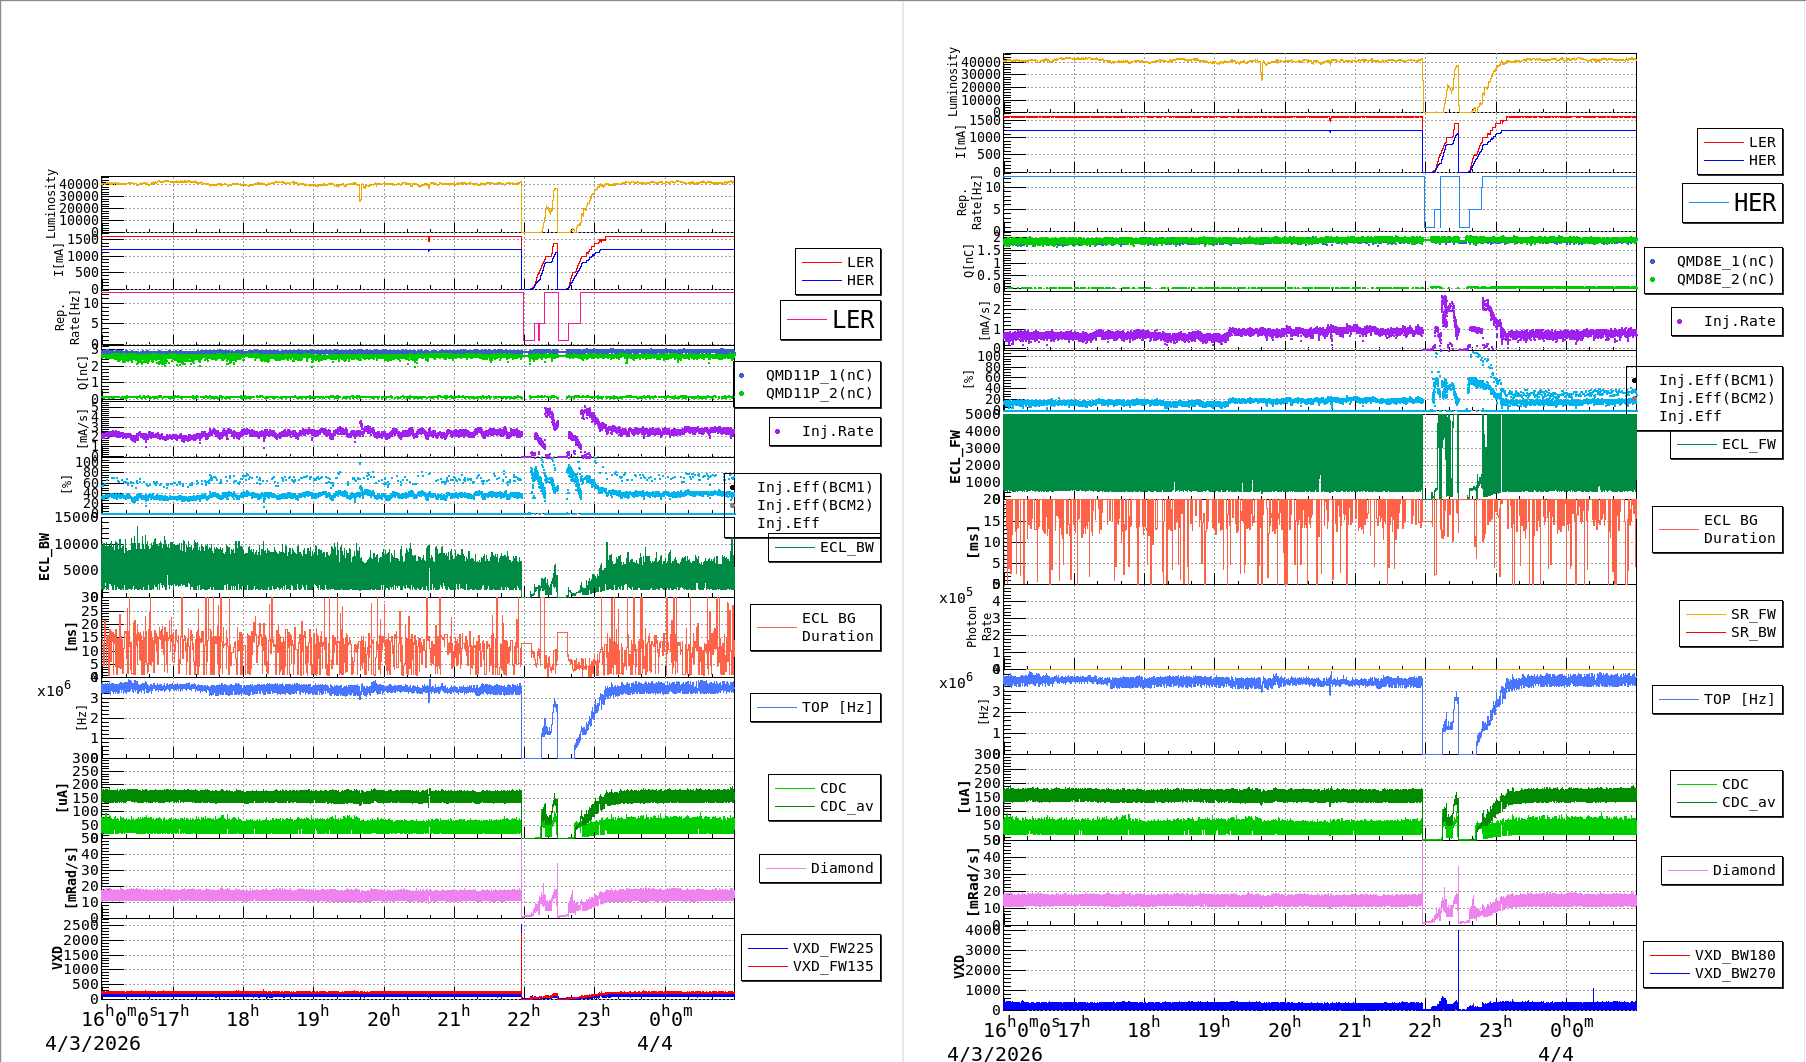Click the SR_BW legend entry
This screenshot has height=1062, width=1806.
click(1752, 632)
